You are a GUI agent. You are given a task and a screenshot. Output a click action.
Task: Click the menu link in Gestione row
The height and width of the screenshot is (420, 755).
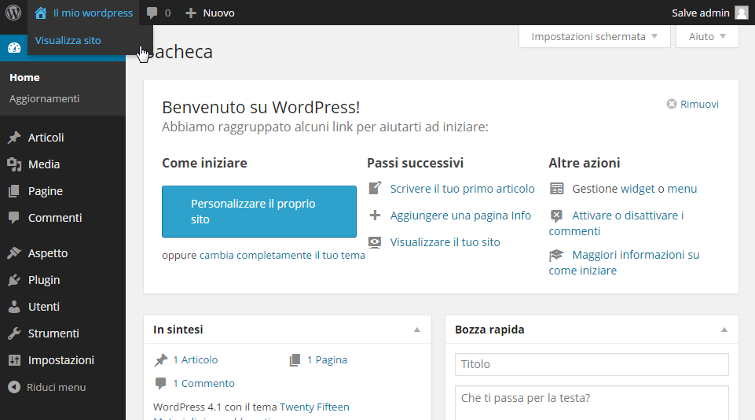[682, 189]
